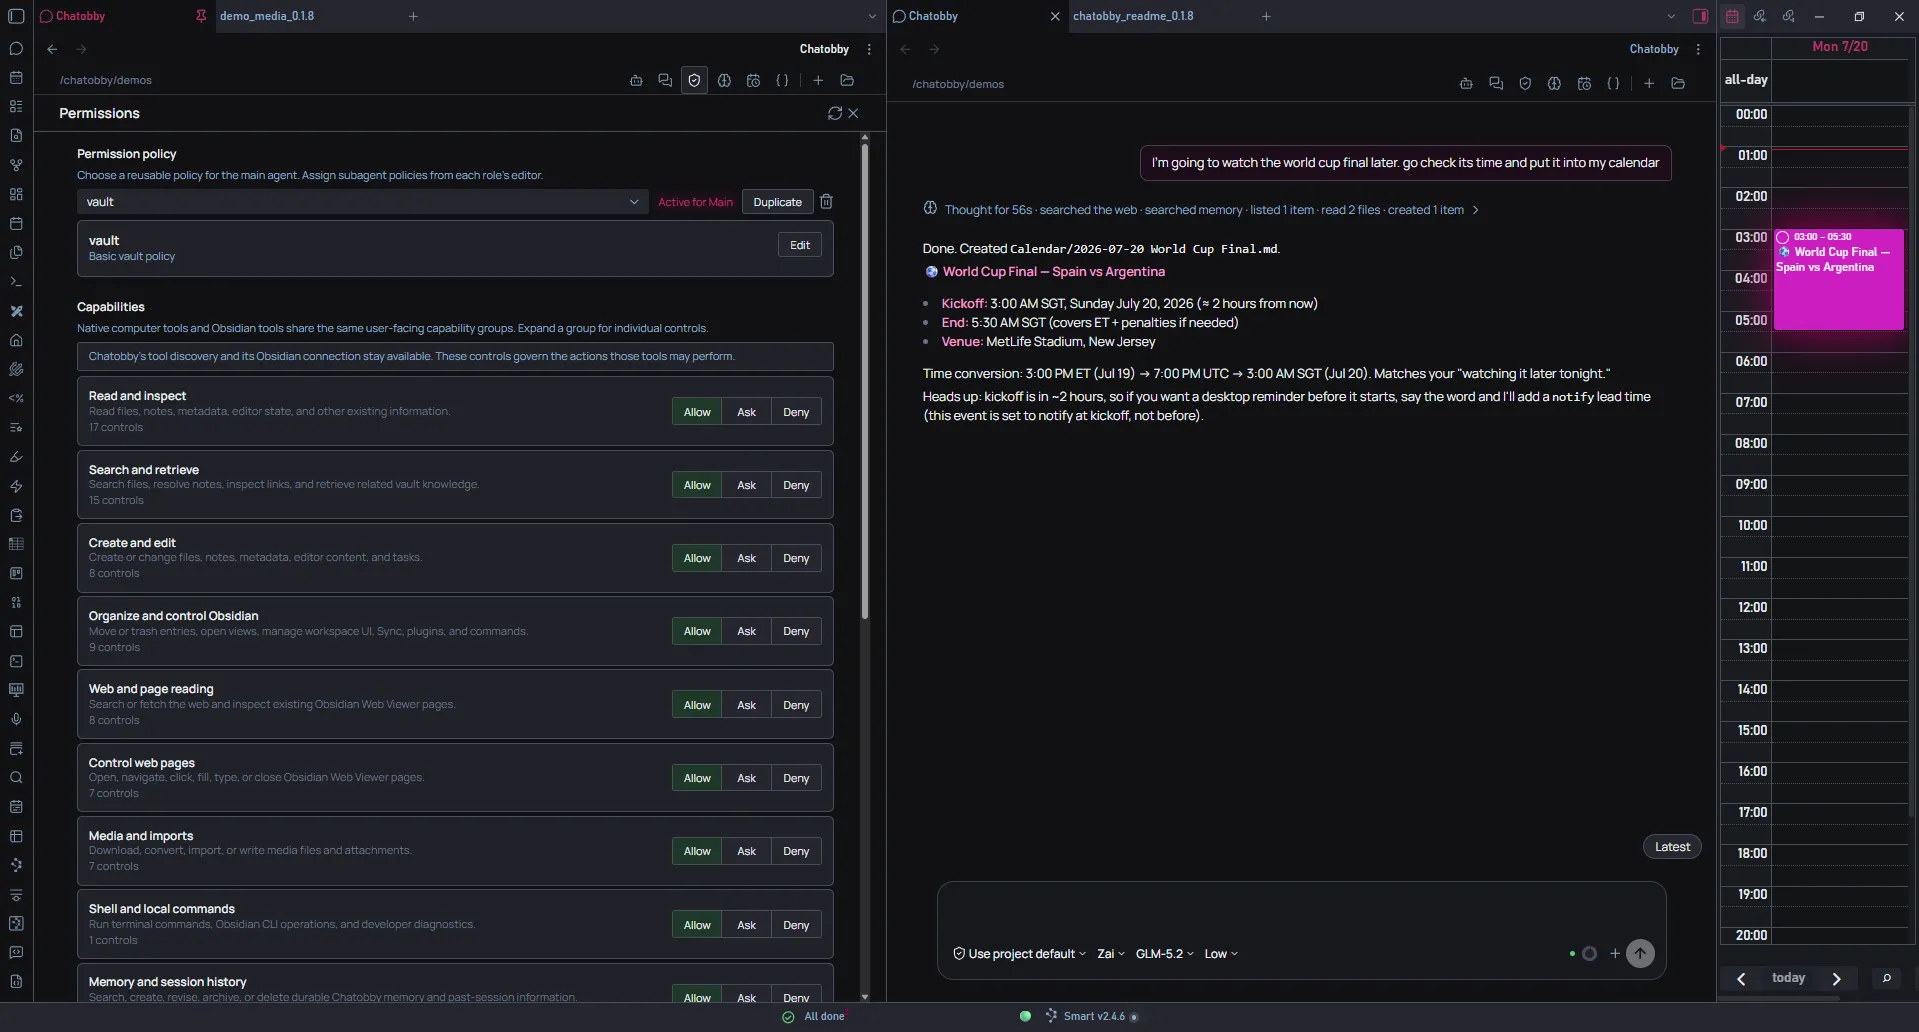1919x1032 pixels.
Task: Set Media and imports to Deny
Action: (796, 851)
